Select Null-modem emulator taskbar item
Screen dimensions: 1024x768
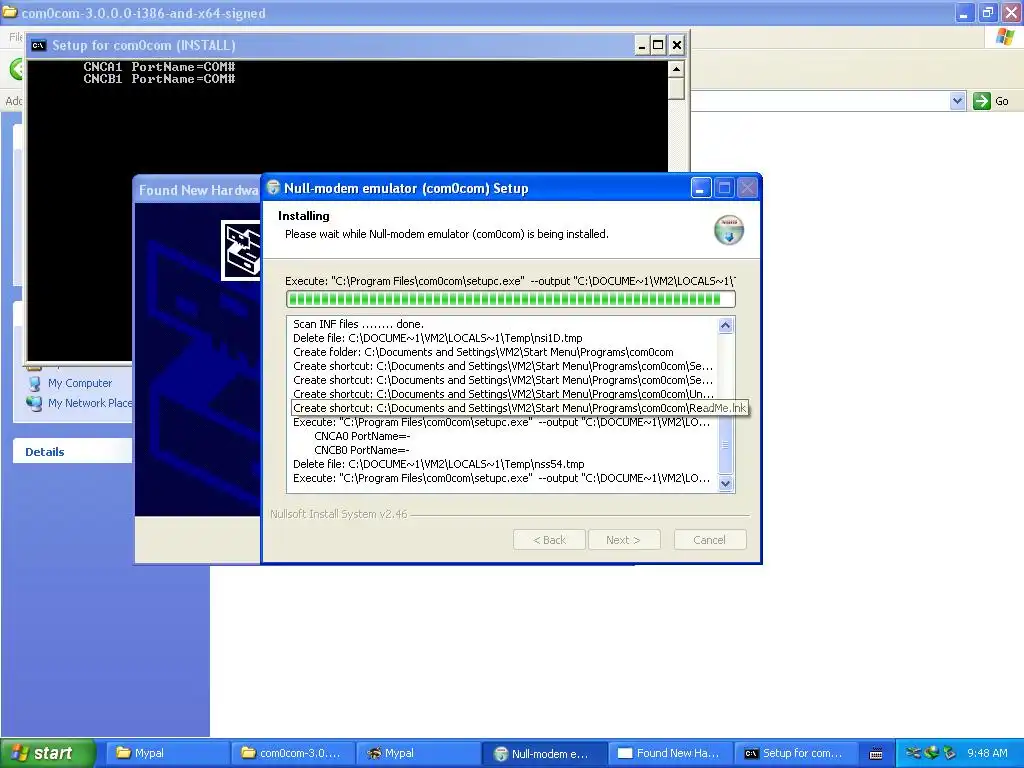click(x=543, y=753)
